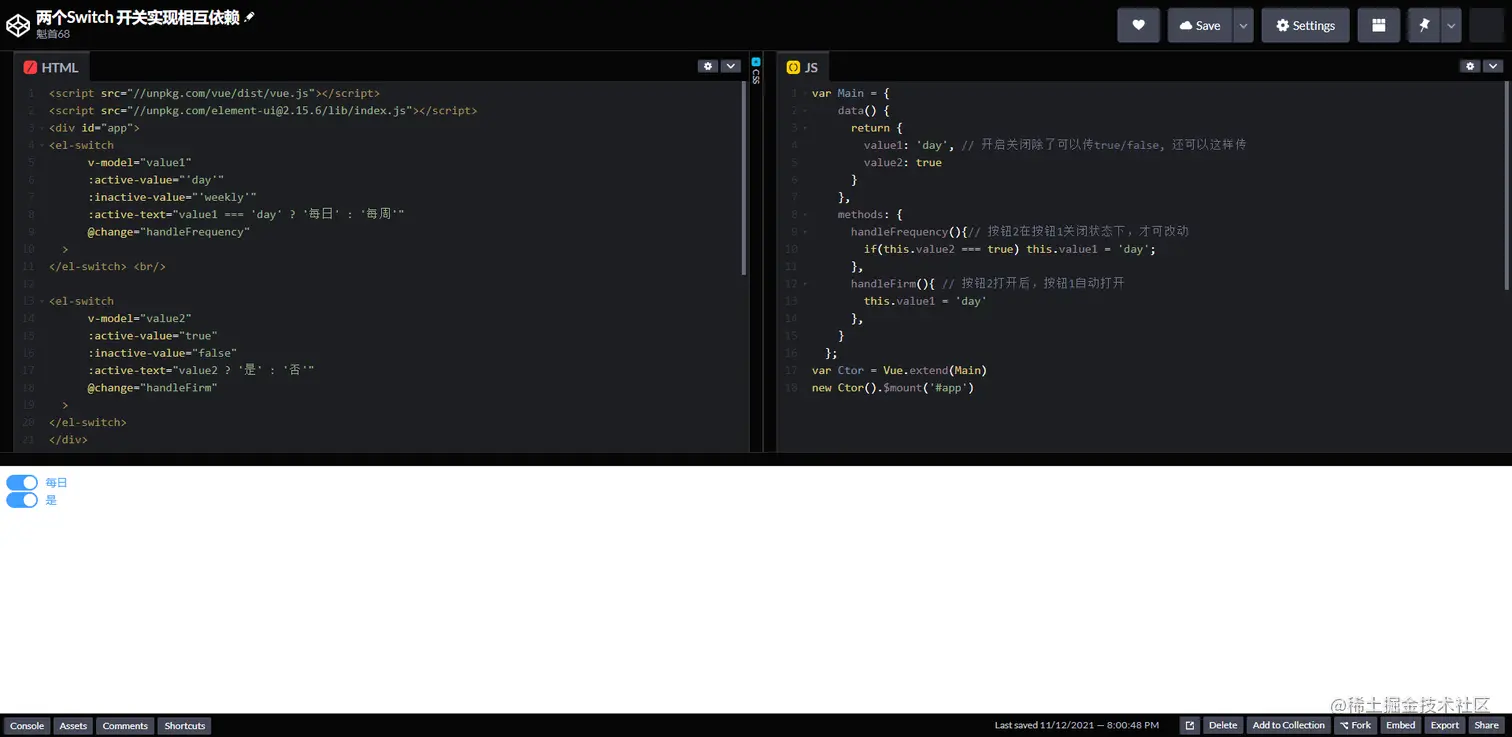This screenshot has width=1512, height=737.
Task: Click the Save button
Action: tap(1200, 26)
